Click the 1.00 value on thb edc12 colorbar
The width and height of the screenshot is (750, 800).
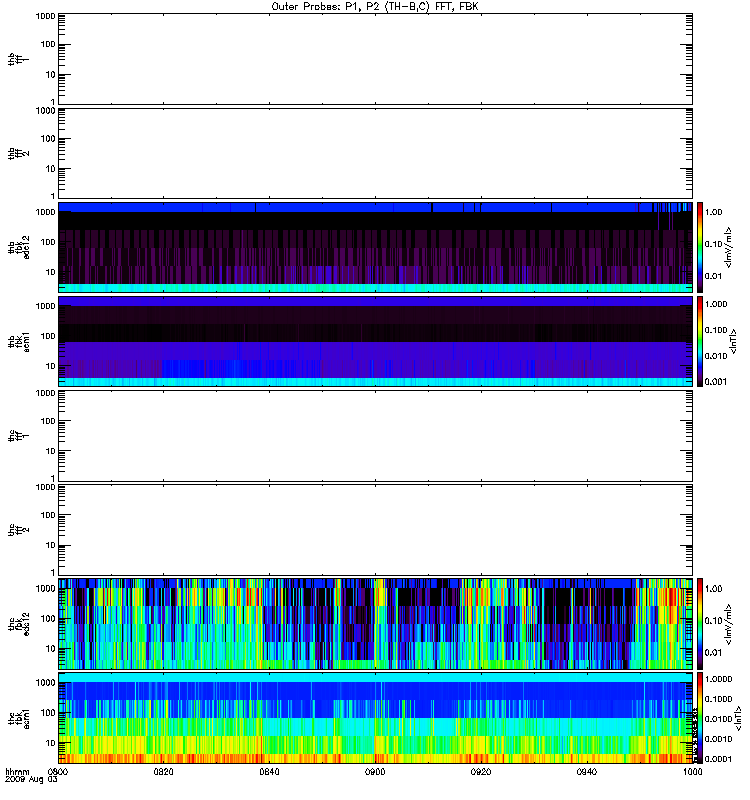pos(713,212)
